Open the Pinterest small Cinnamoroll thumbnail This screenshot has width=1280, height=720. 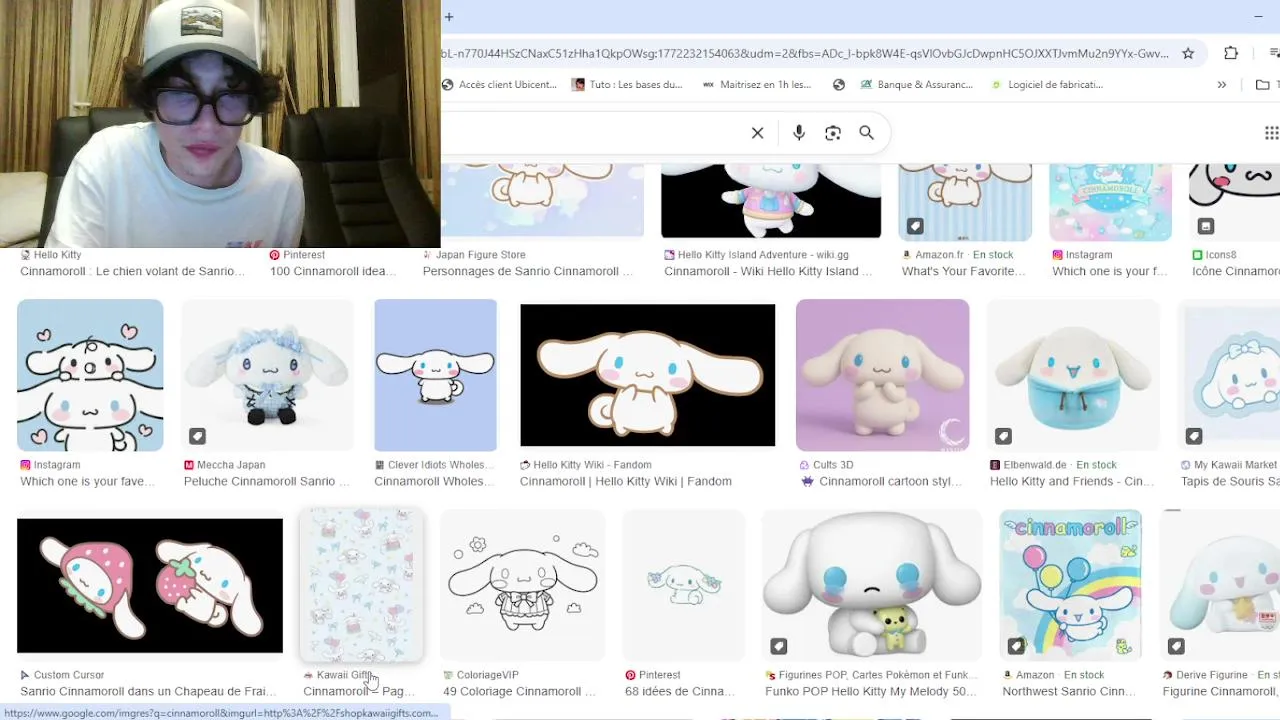(684, 585)
